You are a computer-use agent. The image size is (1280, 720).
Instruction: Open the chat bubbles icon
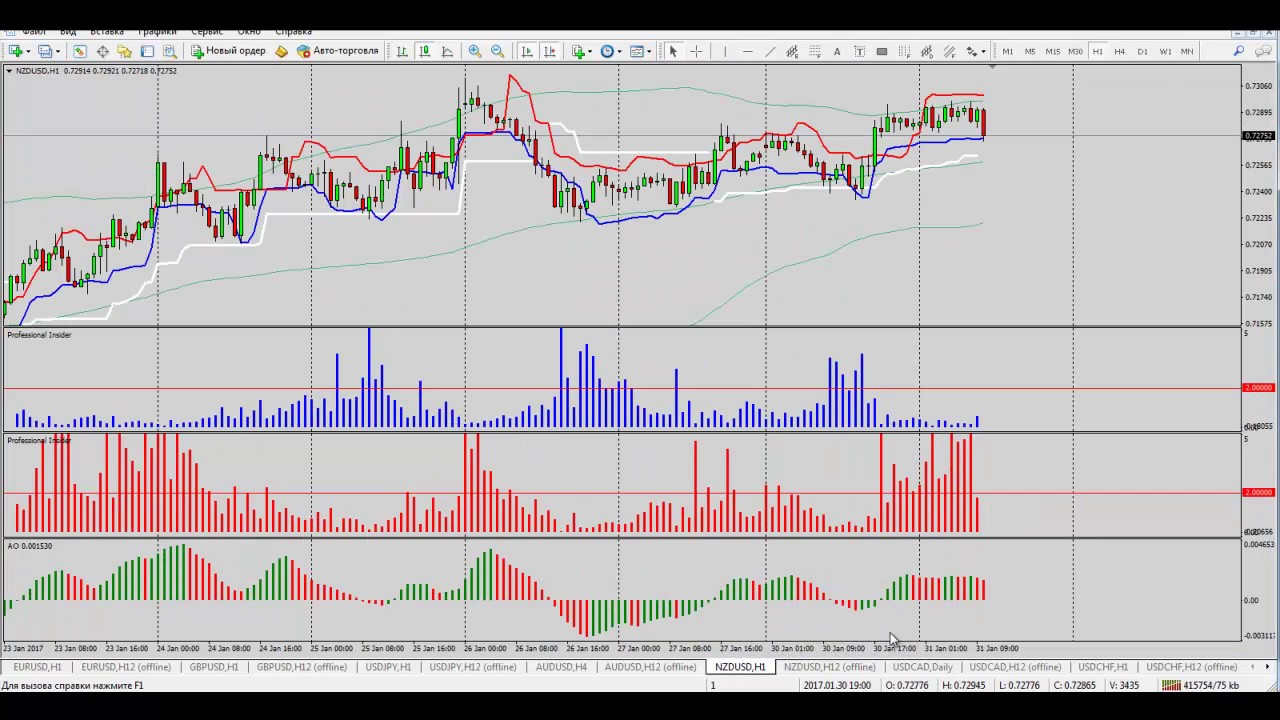click(1263, 51)
